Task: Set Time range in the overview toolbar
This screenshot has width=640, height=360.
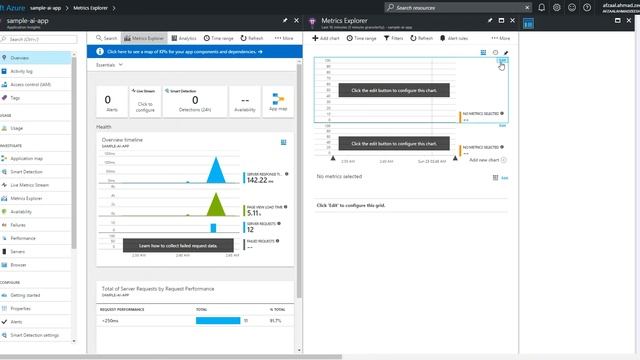Action: (x=219, y=38)
